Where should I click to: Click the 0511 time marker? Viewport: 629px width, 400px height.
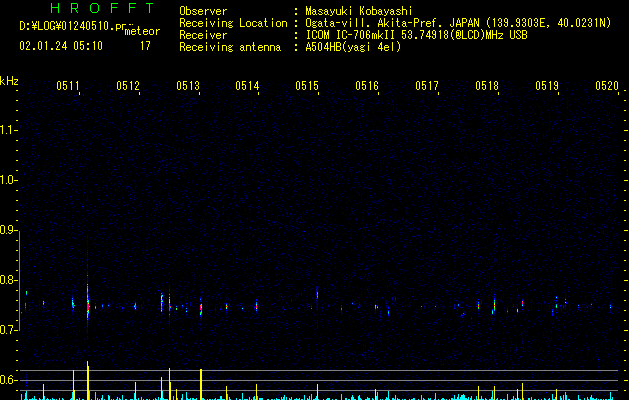tap(68, 85)
